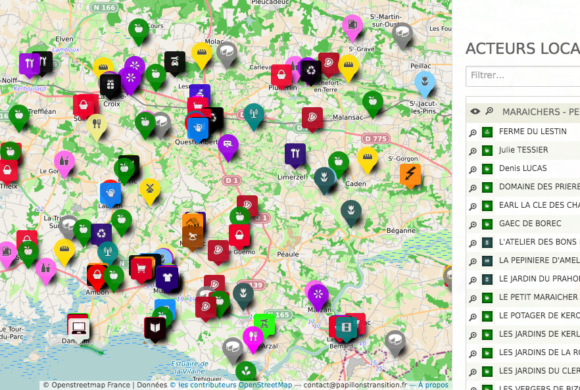This screenshot has height=390, width=580.
Task: Open the black recycling marker near Rochefort-en-Terre
Action: coord(311,71)
